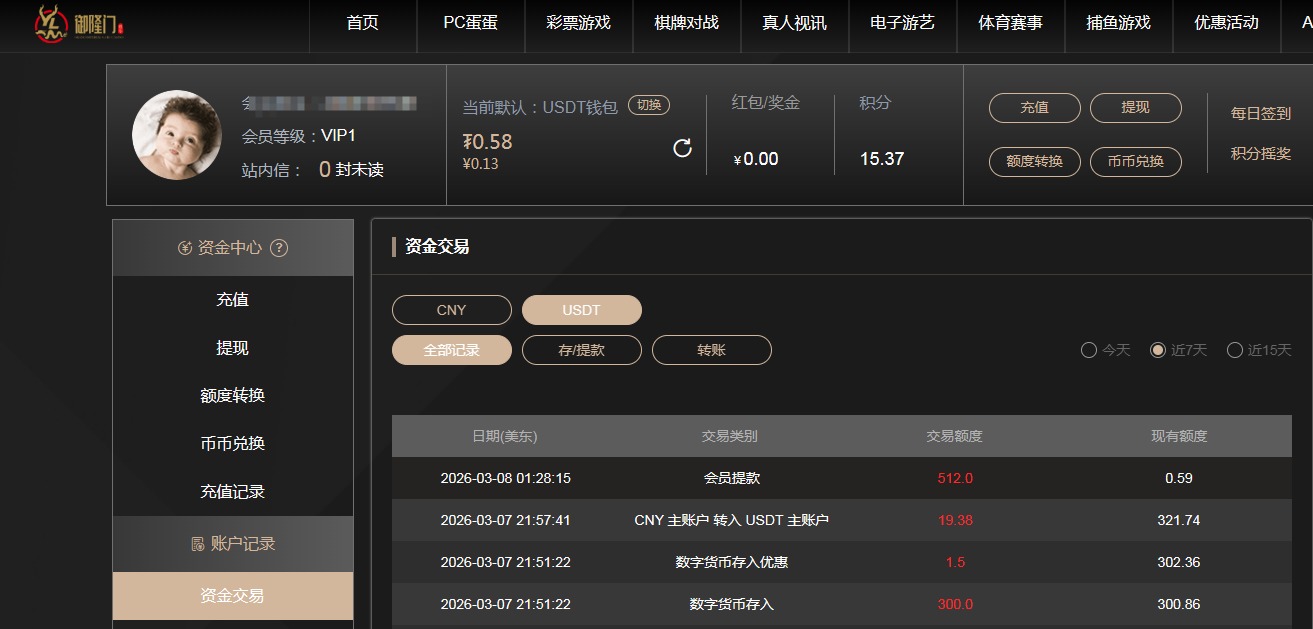Screen dimensions: 1313x629
Task: Open the 彩票游戏 menu
Action: click(578, 27)
